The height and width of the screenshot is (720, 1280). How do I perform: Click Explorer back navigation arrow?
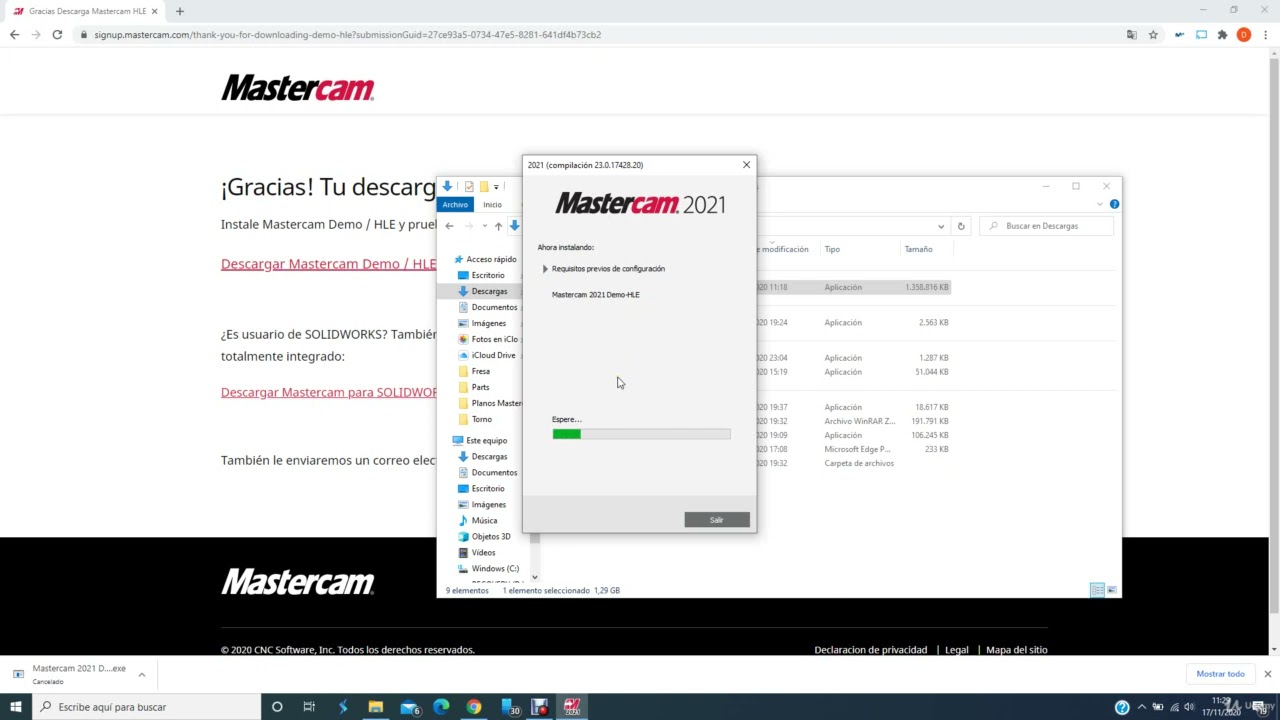(x=449, y=226)
